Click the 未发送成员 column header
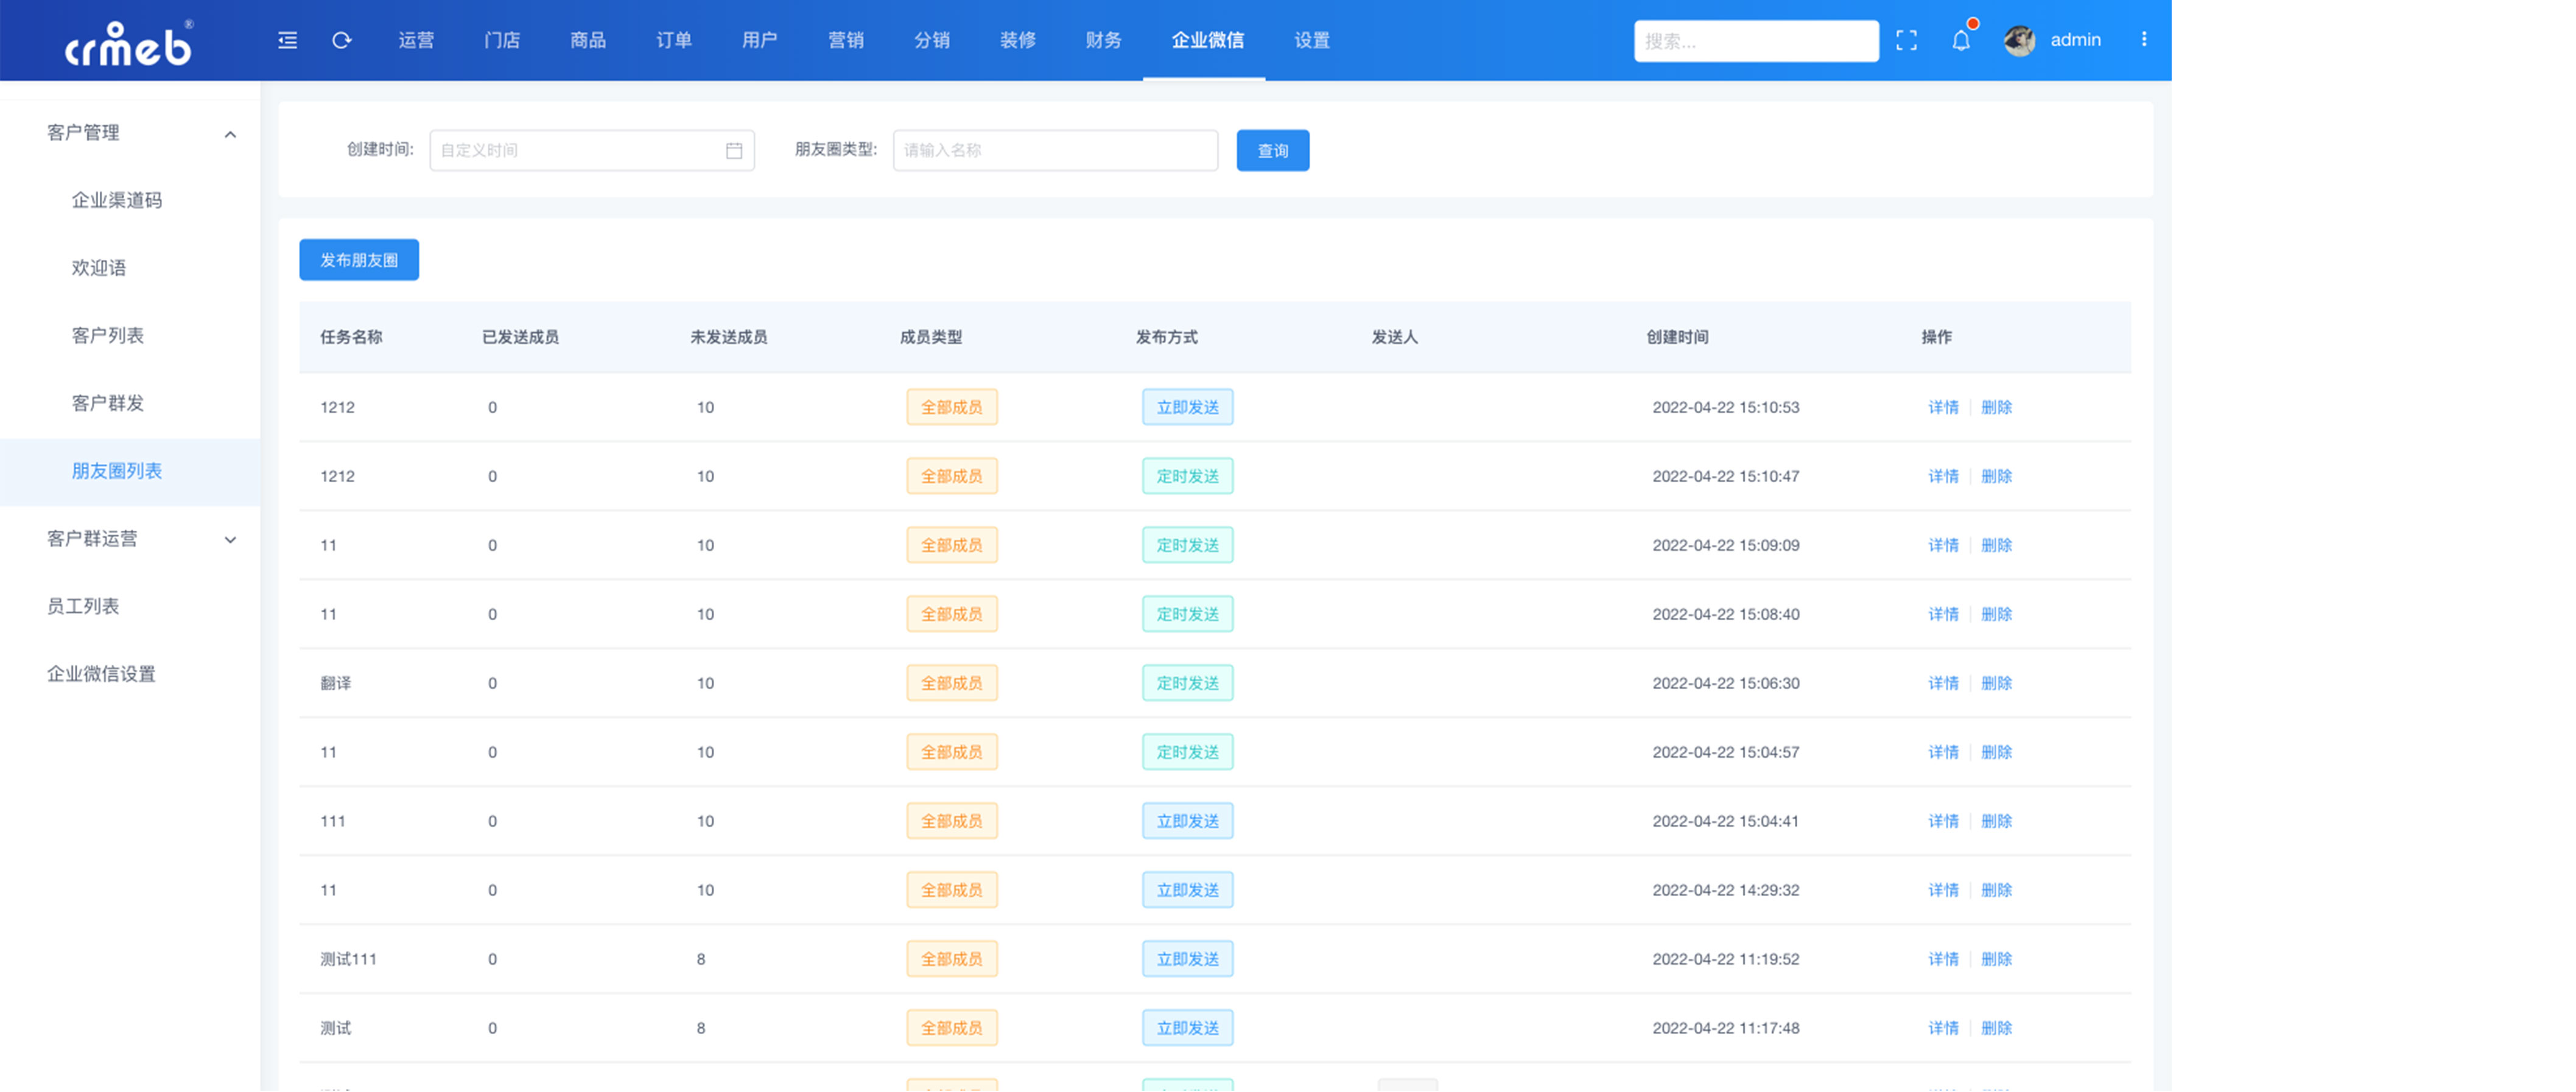 click(x=728, y=337)
